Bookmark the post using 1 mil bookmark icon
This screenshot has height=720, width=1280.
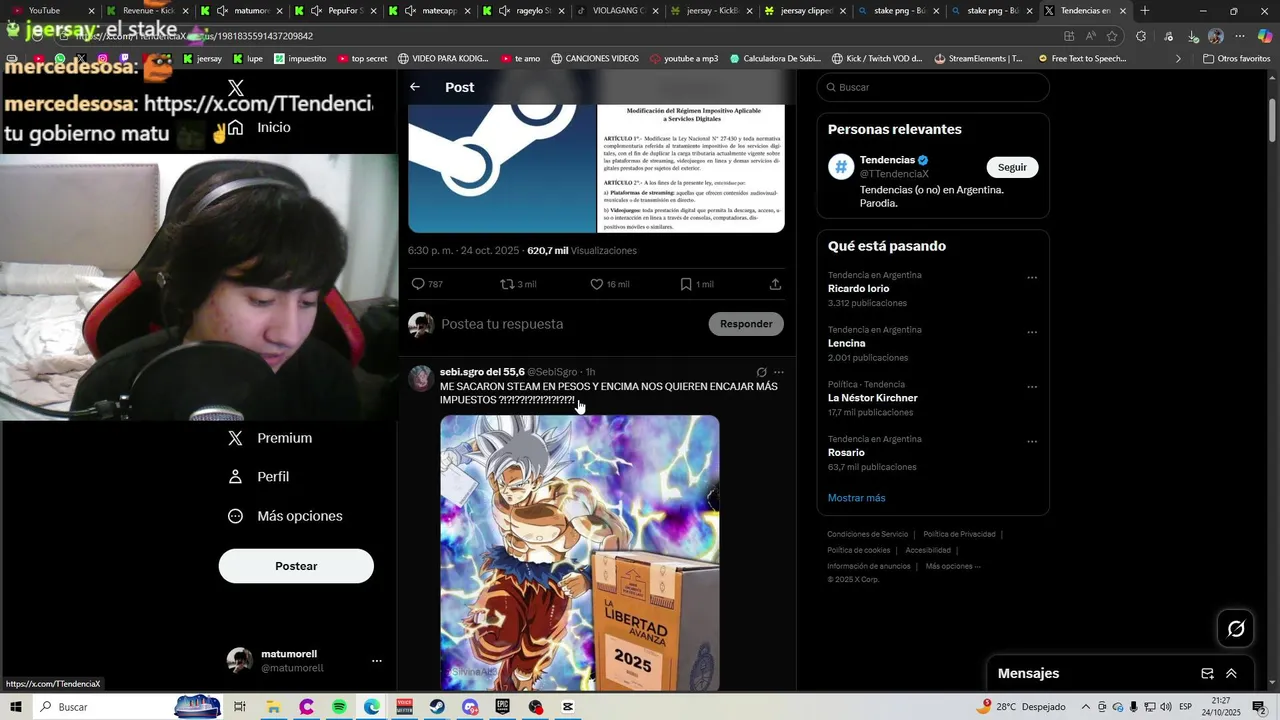696,284
